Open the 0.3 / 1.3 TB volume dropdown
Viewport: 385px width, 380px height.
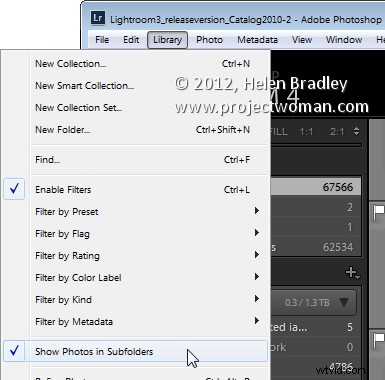315,303
